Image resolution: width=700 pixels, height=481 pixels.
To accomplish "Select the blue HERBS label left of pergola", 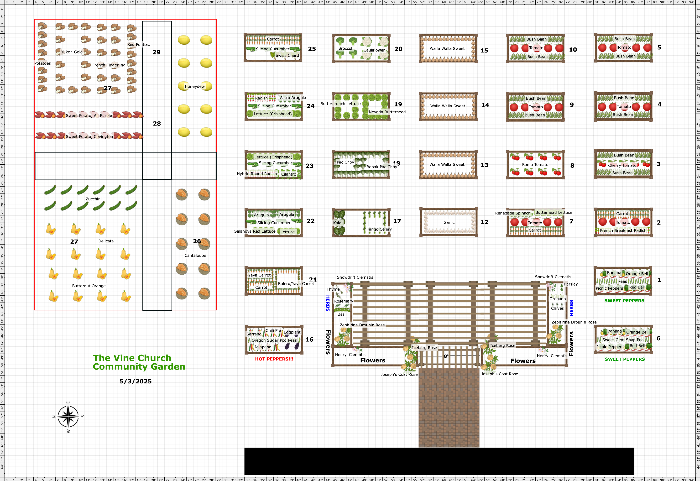I will pos(328,302).
